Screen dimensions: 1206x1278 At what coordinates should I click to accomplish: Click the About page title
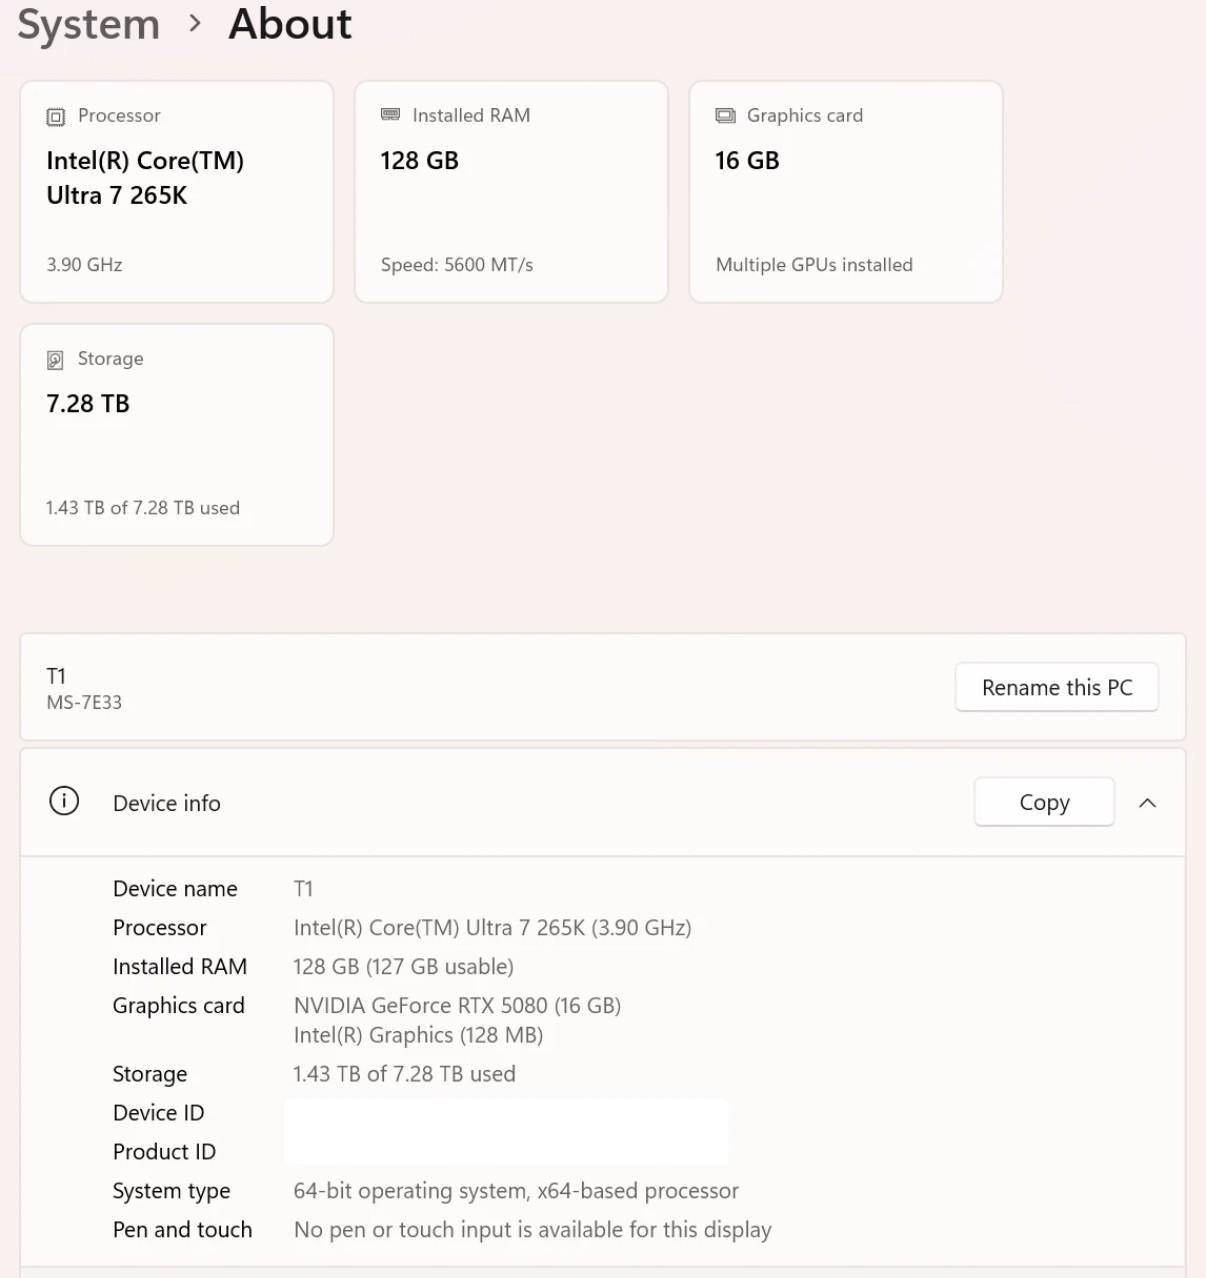point(290,24)
